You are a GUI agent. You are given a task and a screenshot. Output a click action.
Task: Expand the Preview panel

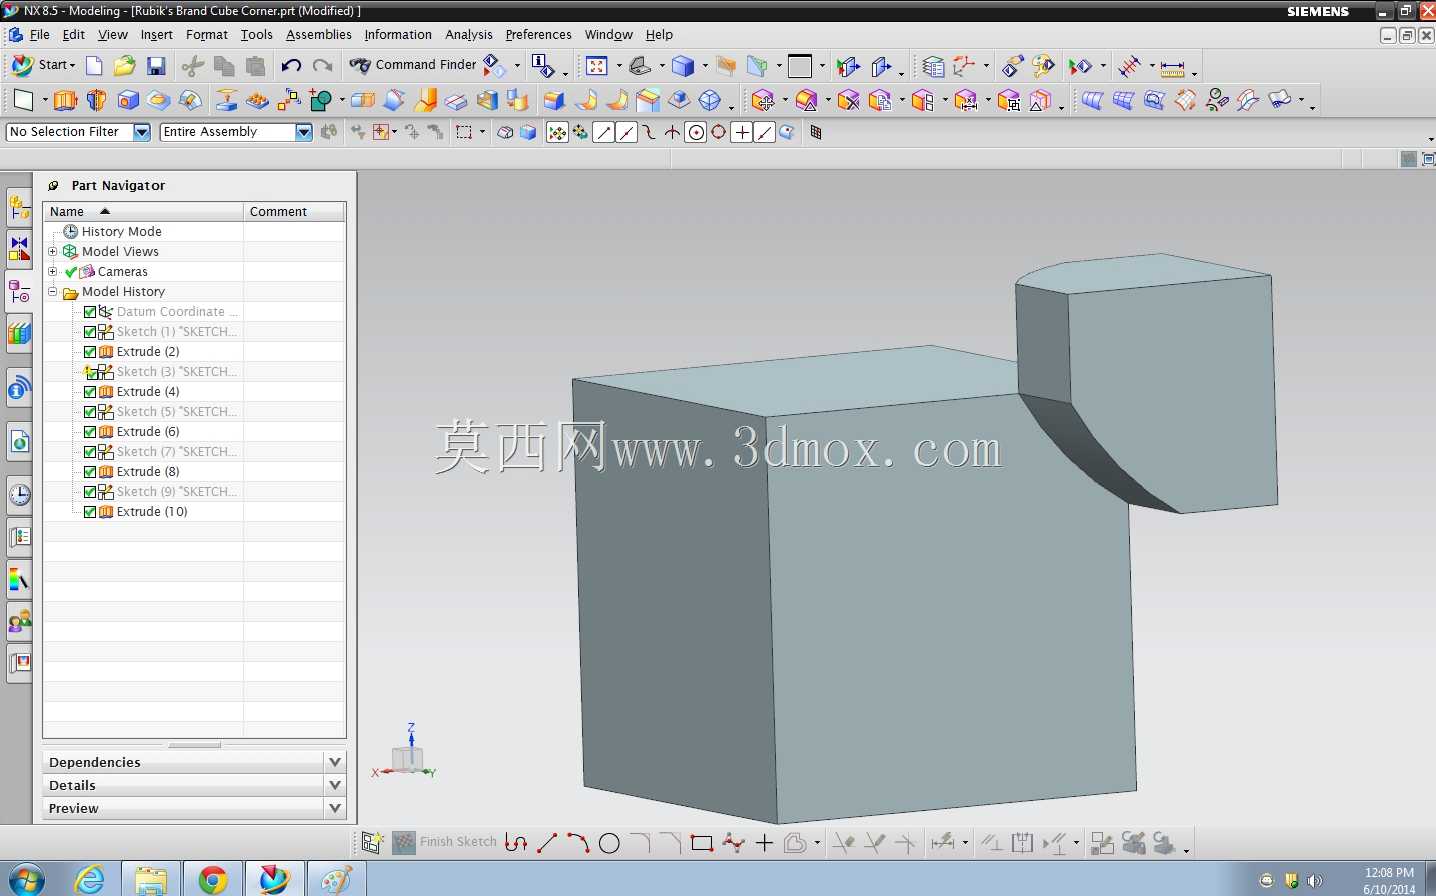click(194, 808)
